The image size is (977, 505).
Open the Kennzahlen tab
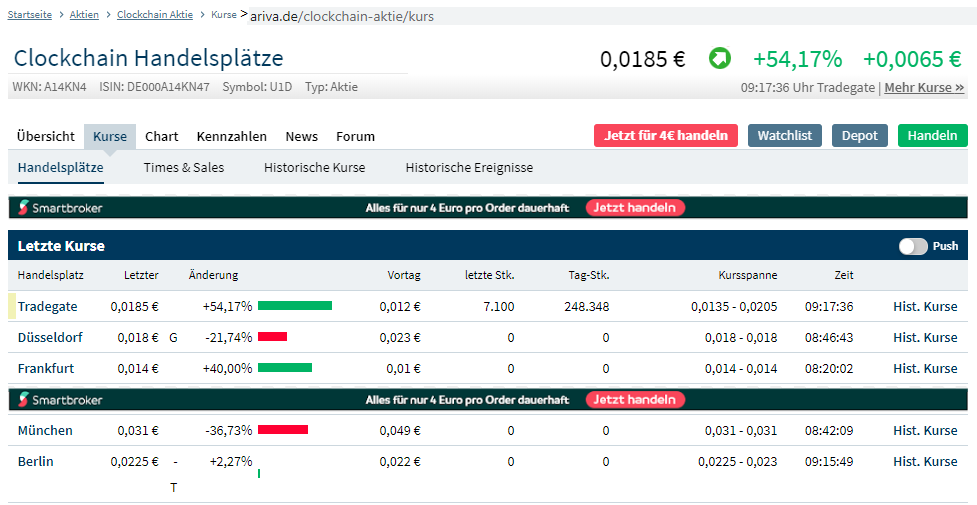pyautogui.click(x=232, y=137)
